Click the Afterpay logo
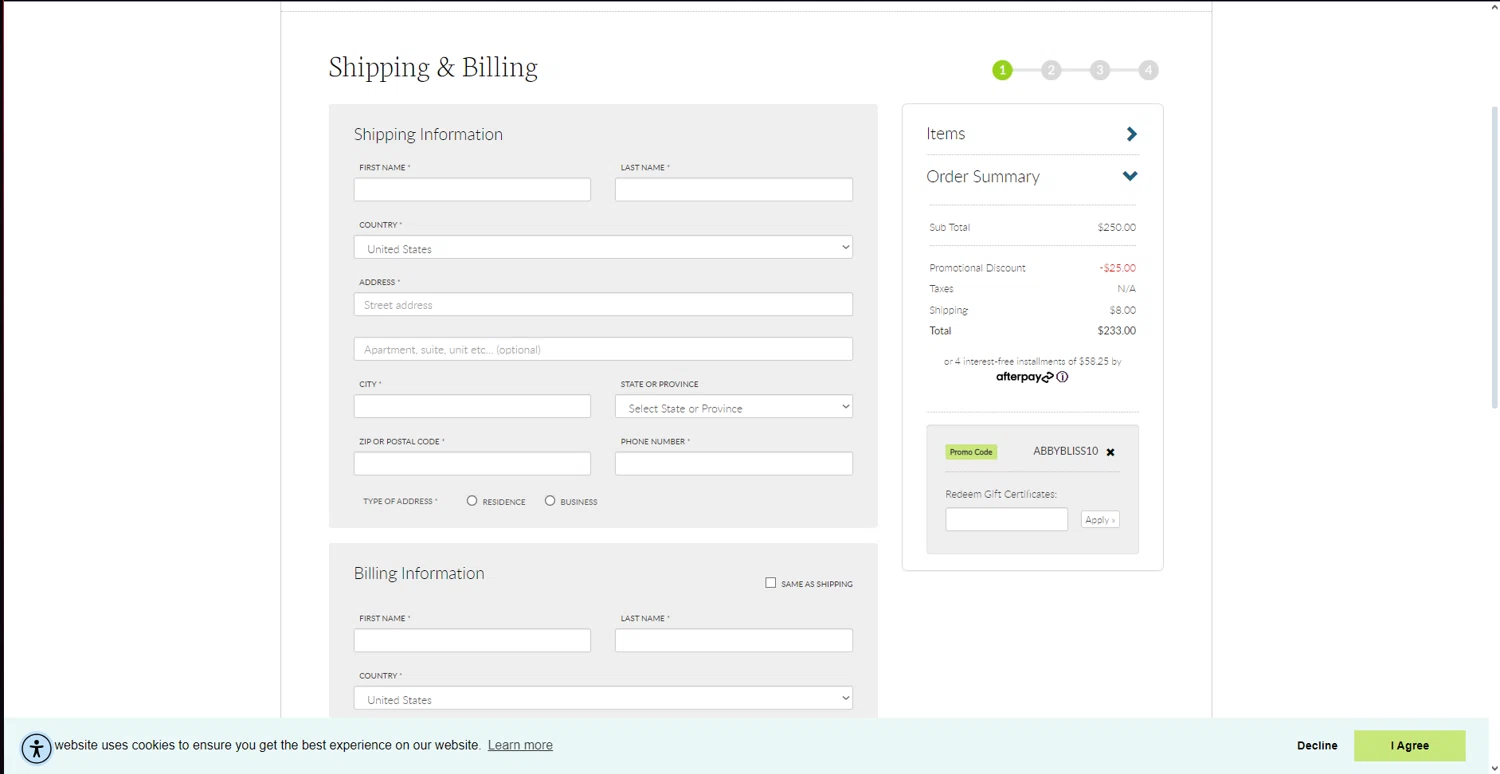The height and width of the screenshot is (774, 1500). pyautogui.click(x=1024, y=377)
